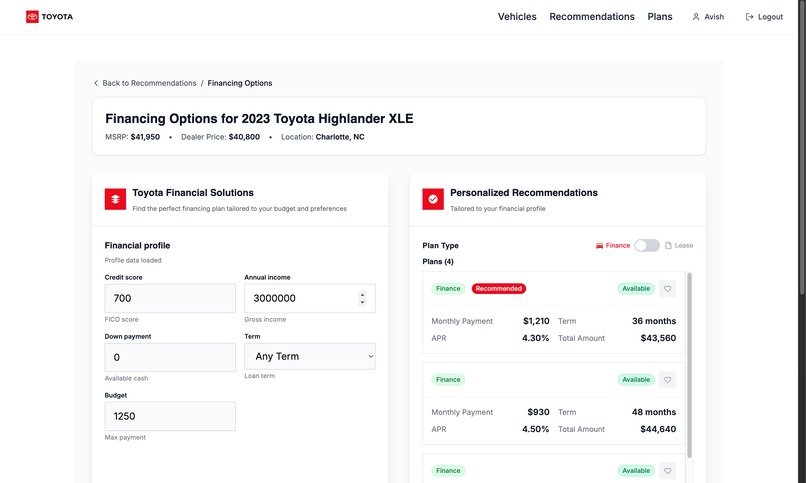Select the $1,210 monthly payment value
This screenshot has height=483, width=806.
tap(536, 321)
